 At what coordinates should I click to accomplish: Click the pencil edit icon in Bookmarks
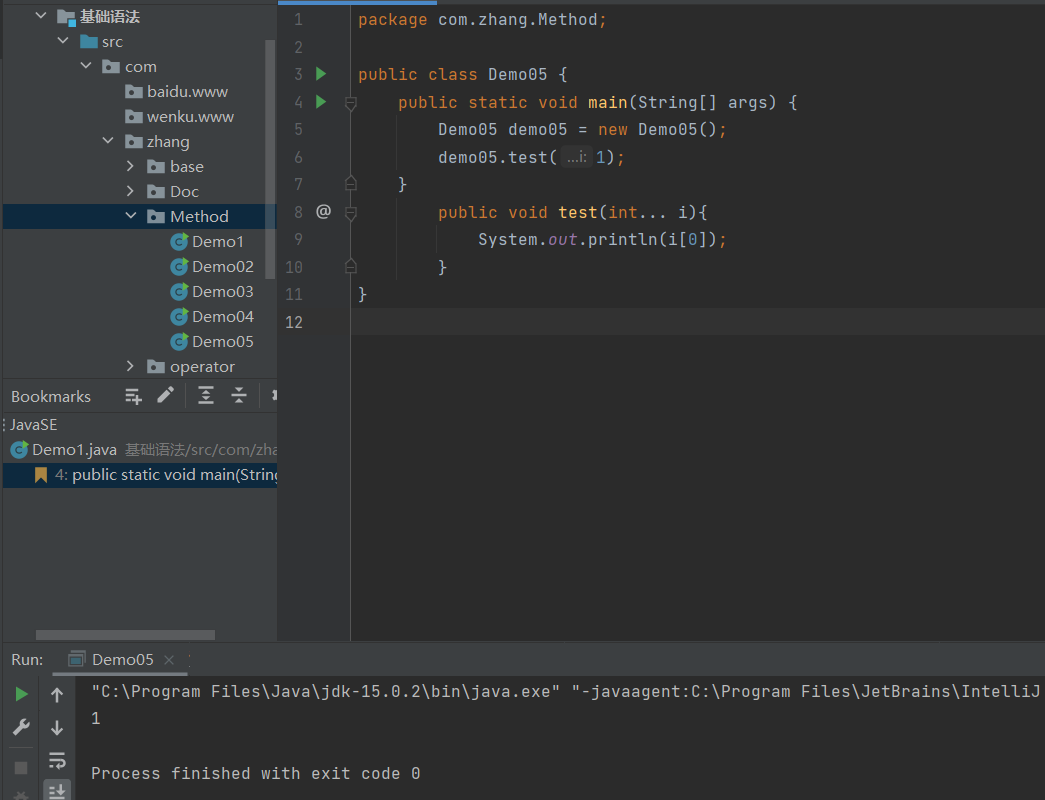pos(166,395)
